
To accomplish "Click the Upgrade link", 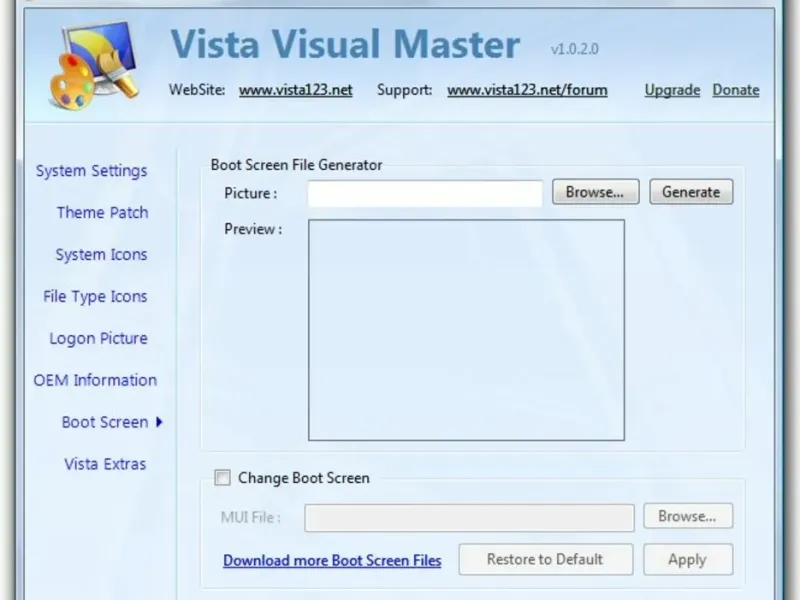I will [672, 90].
